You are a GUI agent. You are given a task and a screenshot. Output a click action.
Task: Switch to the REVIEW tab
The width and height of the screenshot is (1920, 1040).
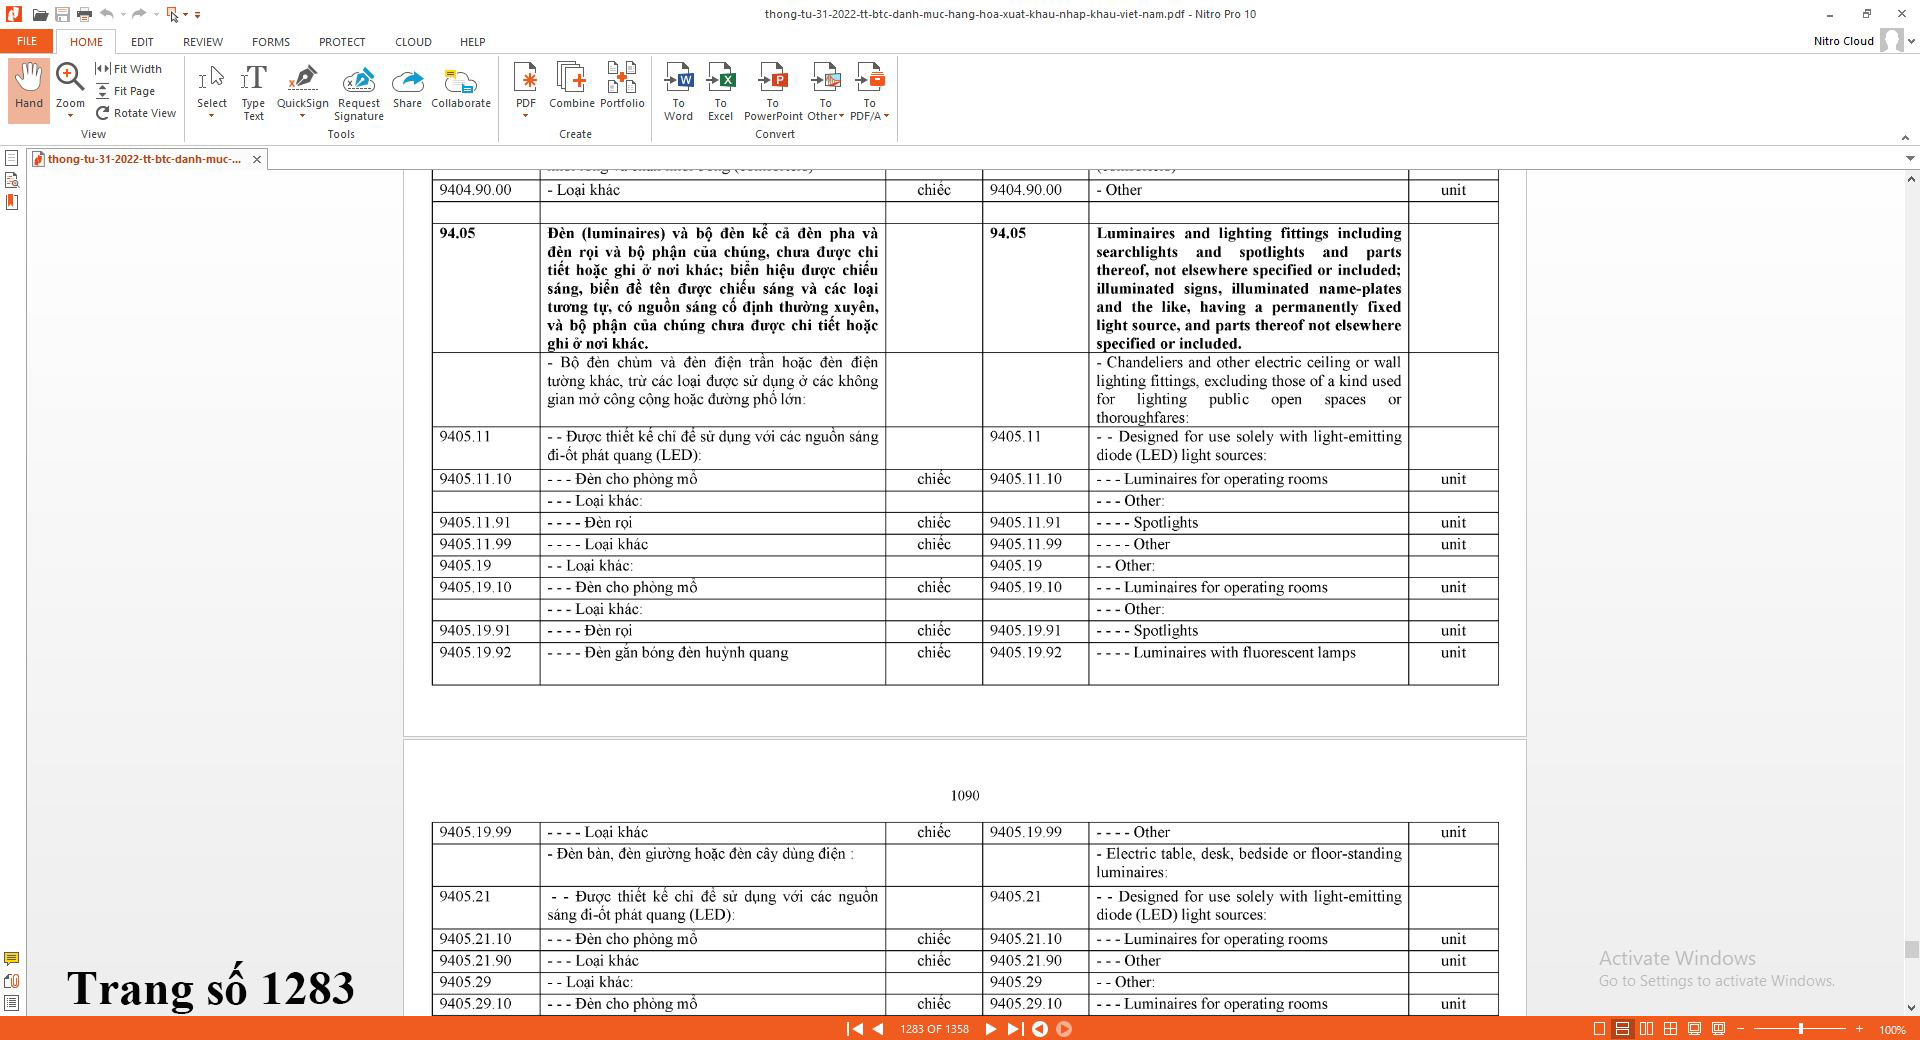coord(203,42)
